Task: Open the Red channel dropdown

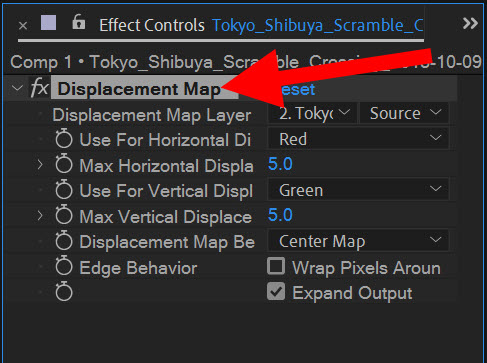Action: [358, 139]
